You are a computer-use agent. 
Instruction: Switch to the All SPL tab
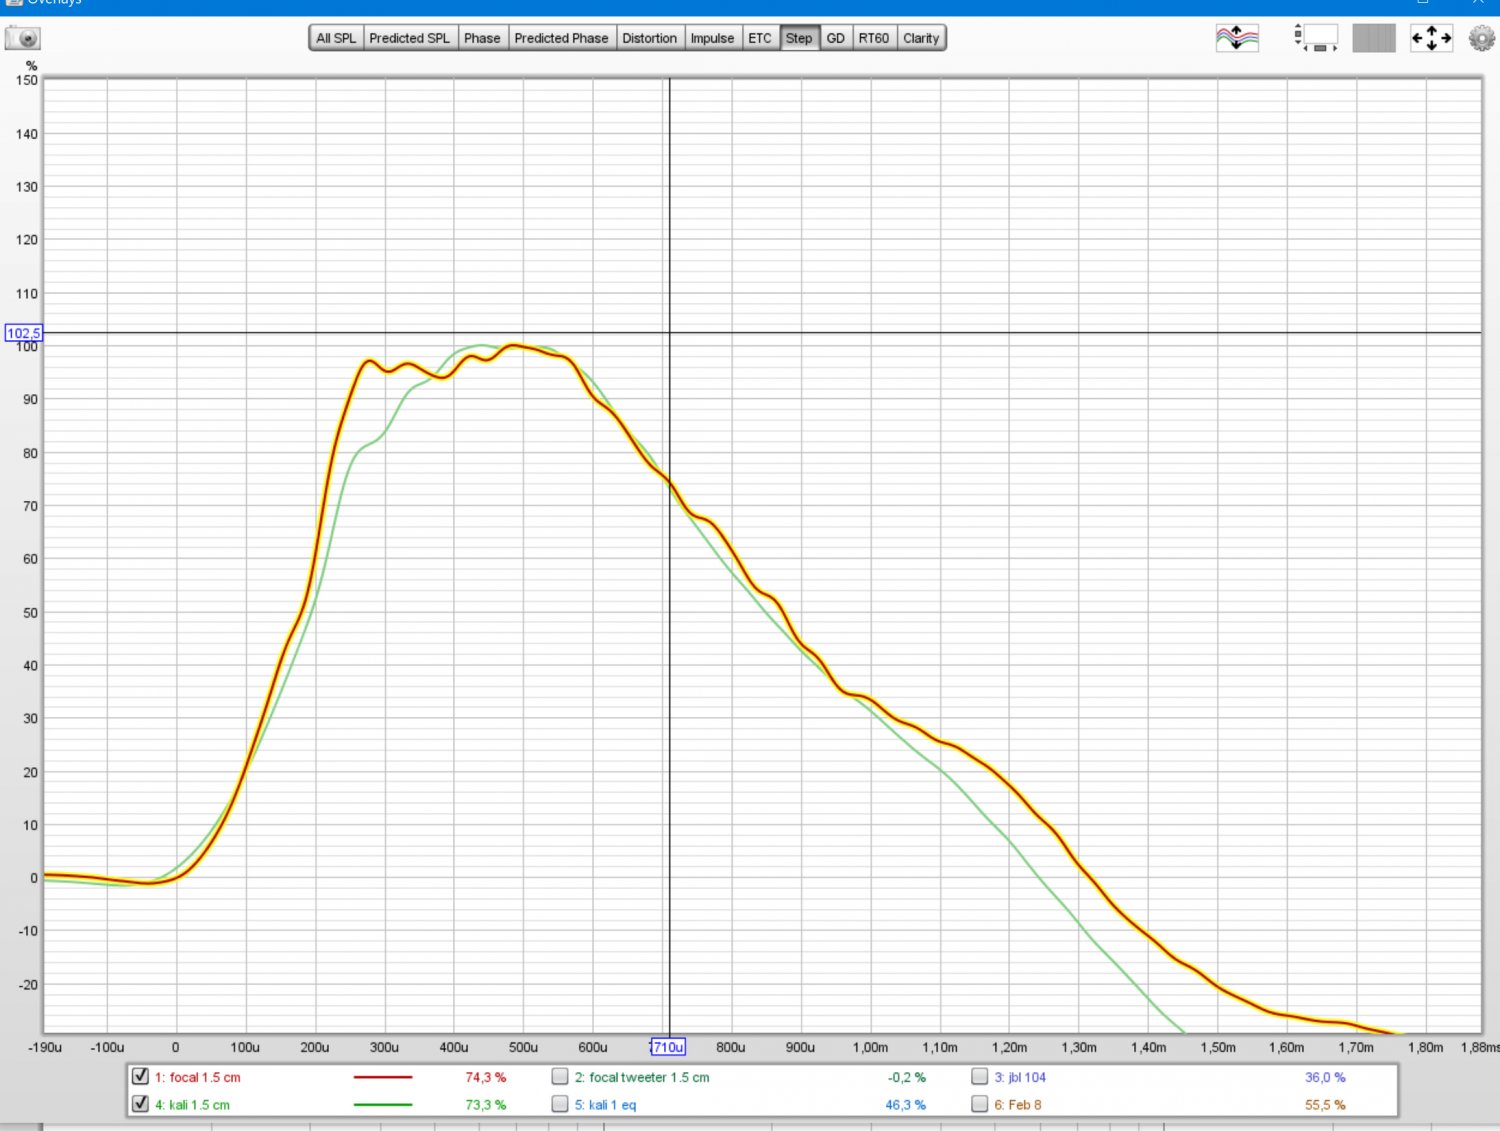click(x=336, y=38)
